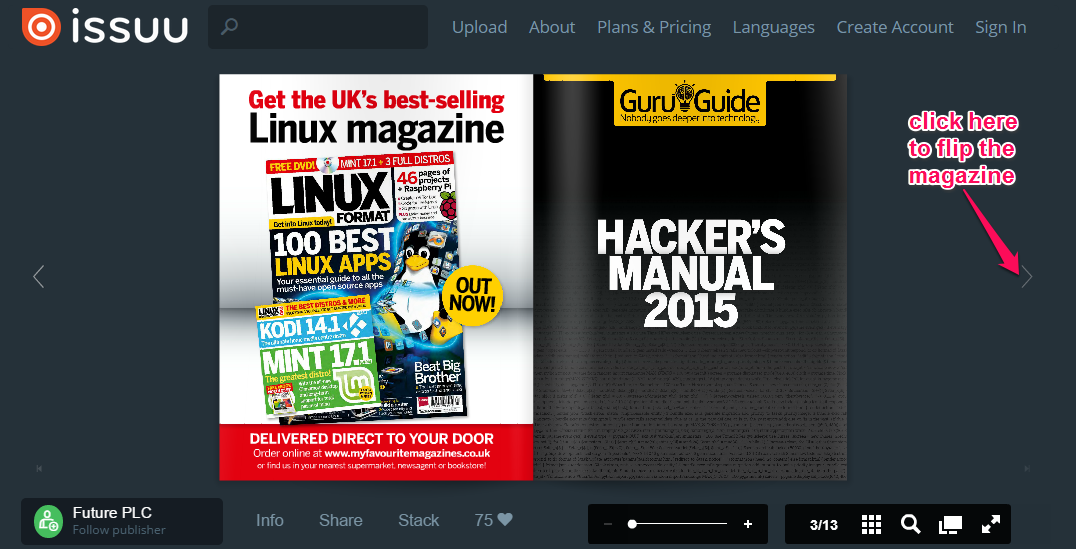Like the publication with the heart icon
Viewport: 1076px width, 549px height.
(x=504, y=519)
